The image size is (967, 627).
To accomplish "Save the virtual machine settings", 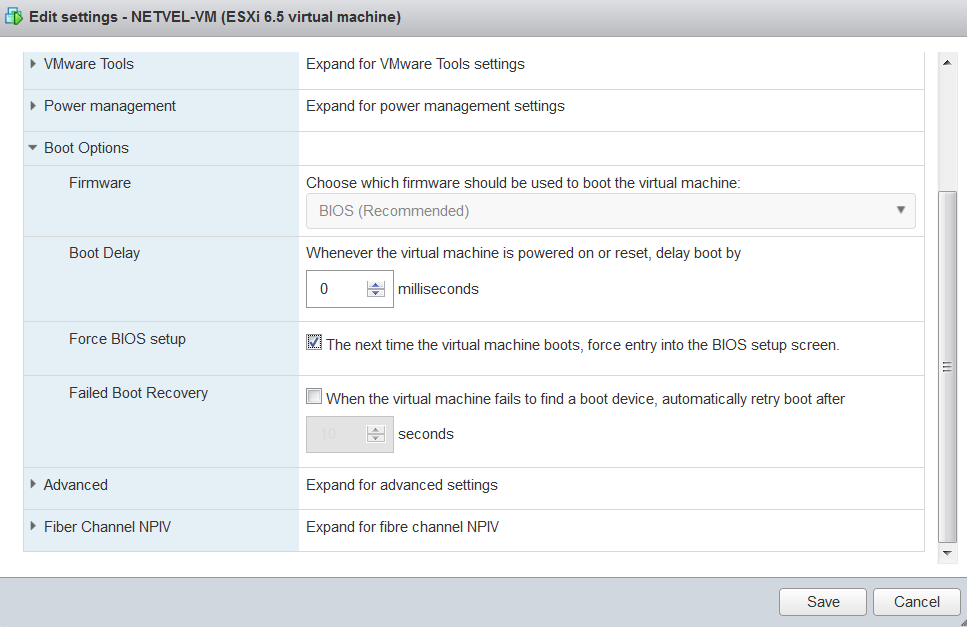I will 823,602.
